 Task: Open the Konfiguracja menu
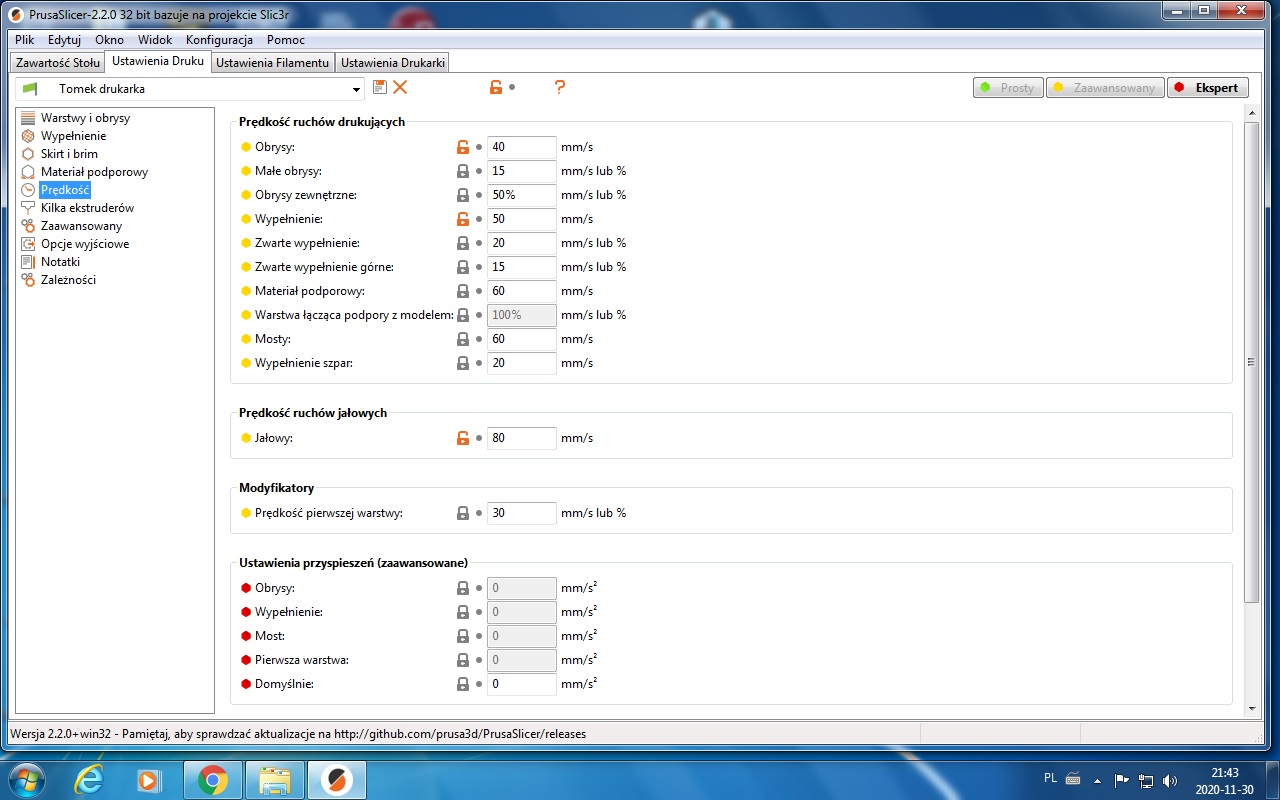(x=219, y=40)
